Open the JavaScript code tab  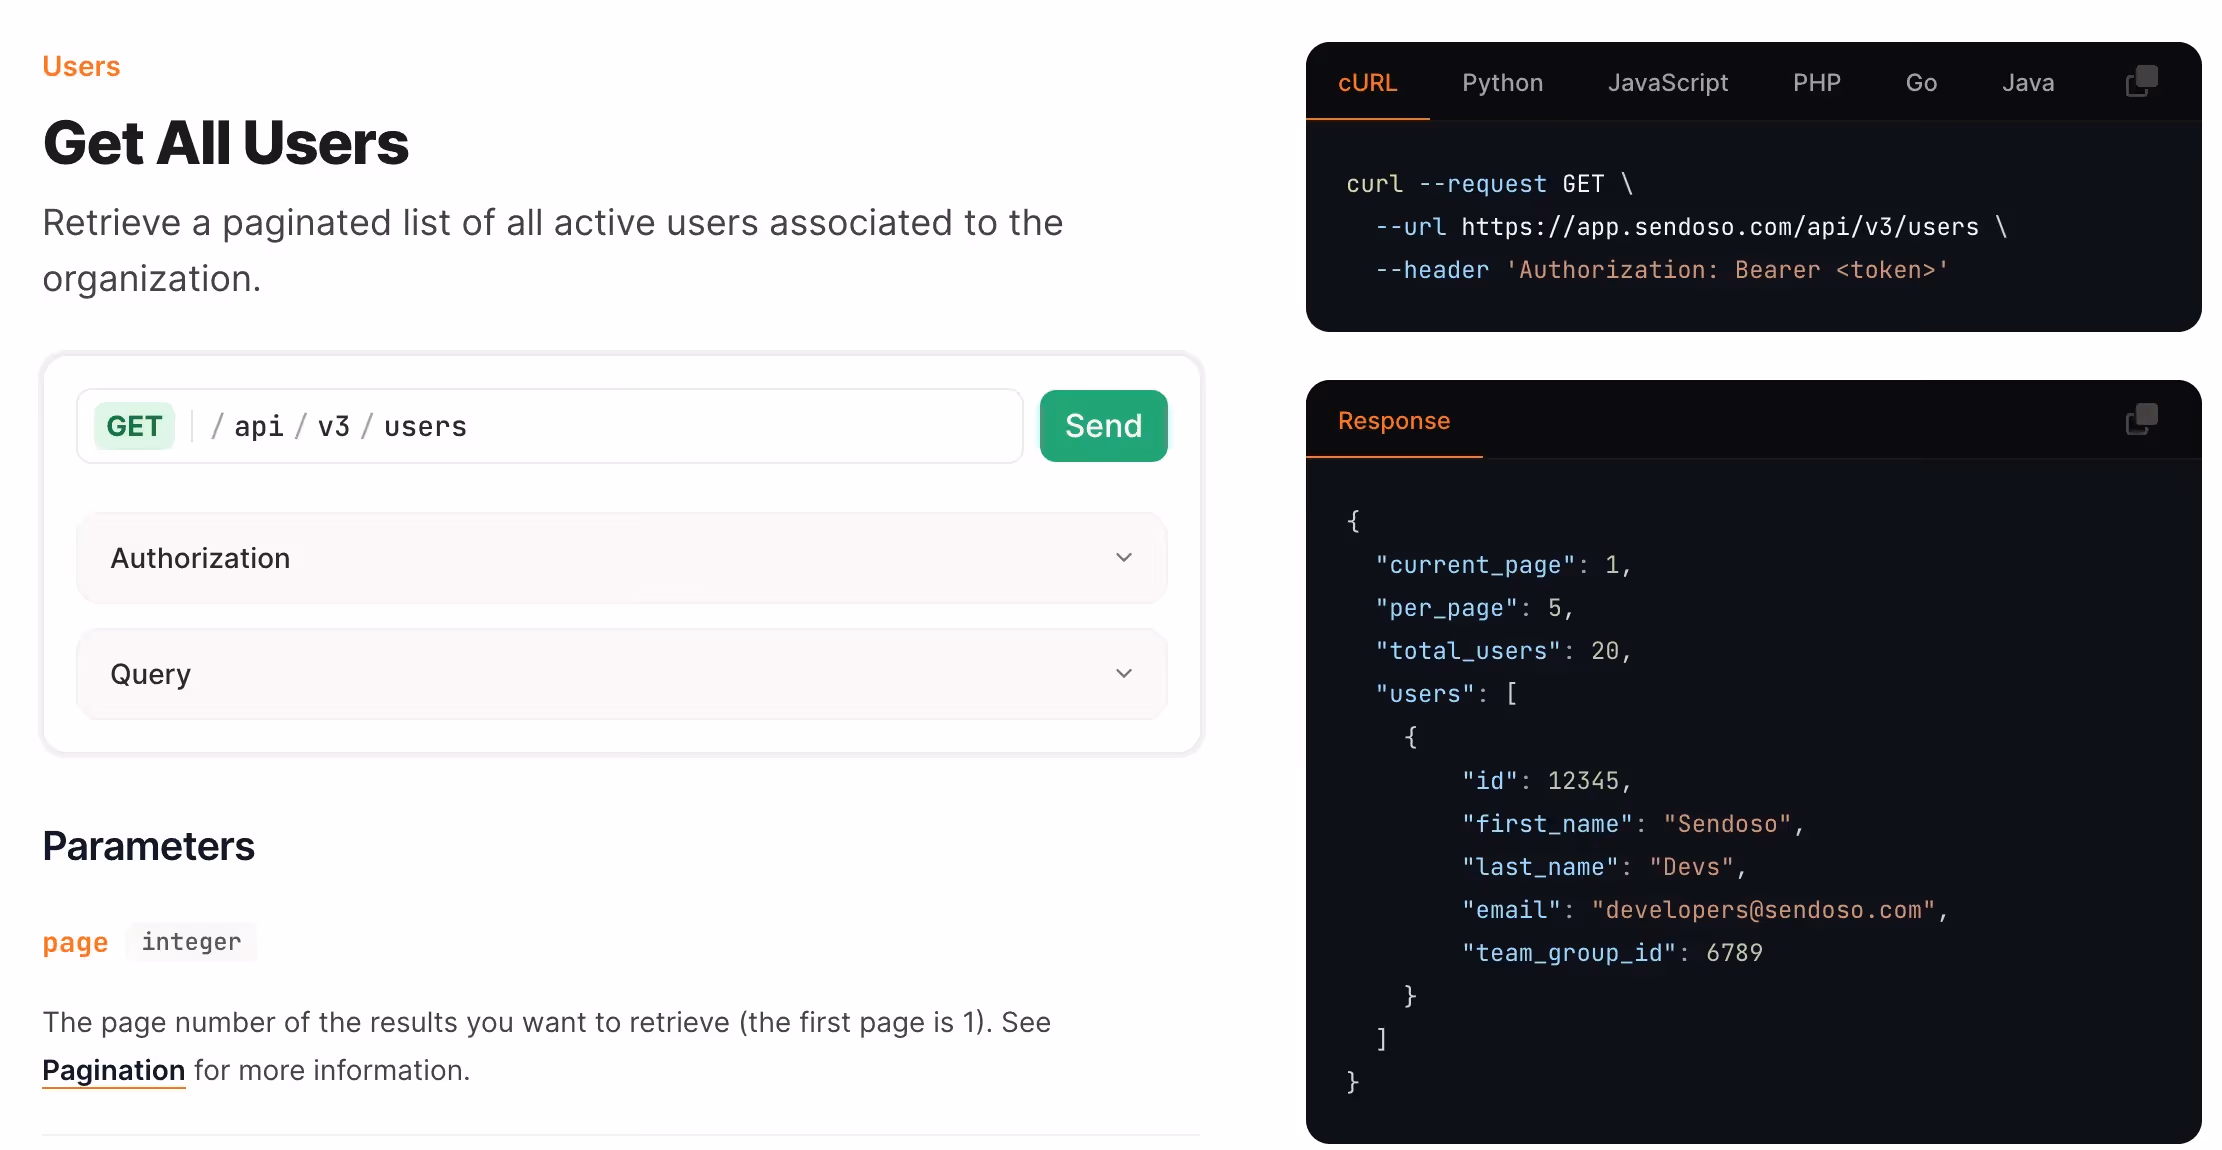pos(1667,83)
